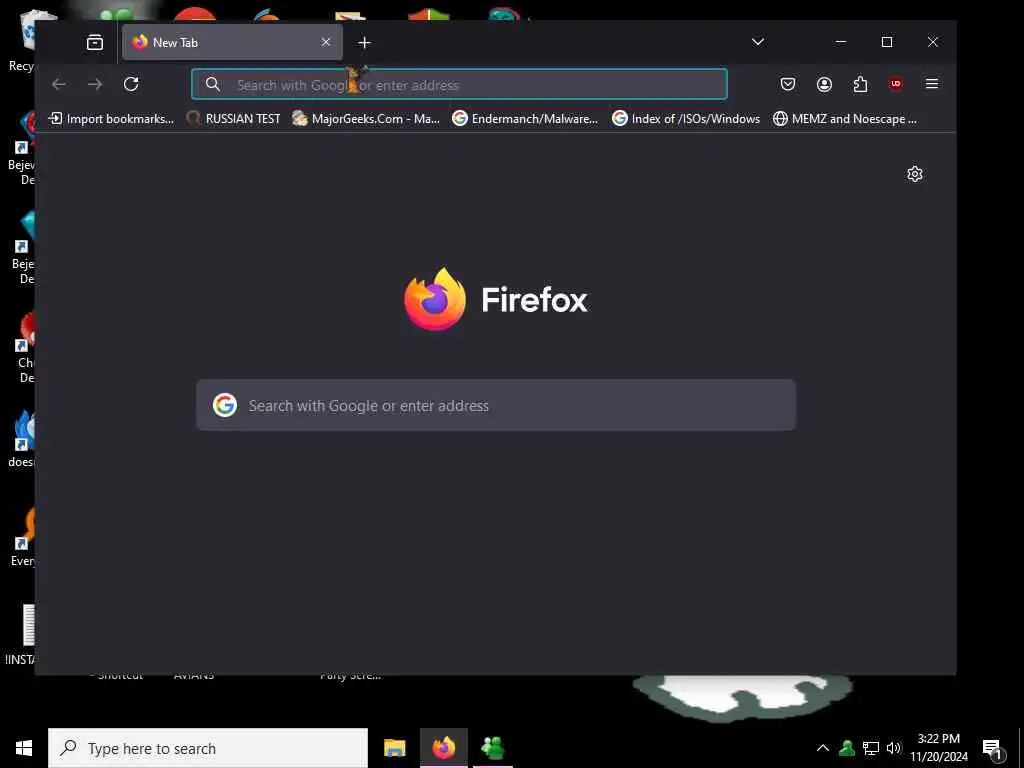Close the New Tab tab
Image resolution: width=1024 pixels, height=768 pixels.
point(326,42)
